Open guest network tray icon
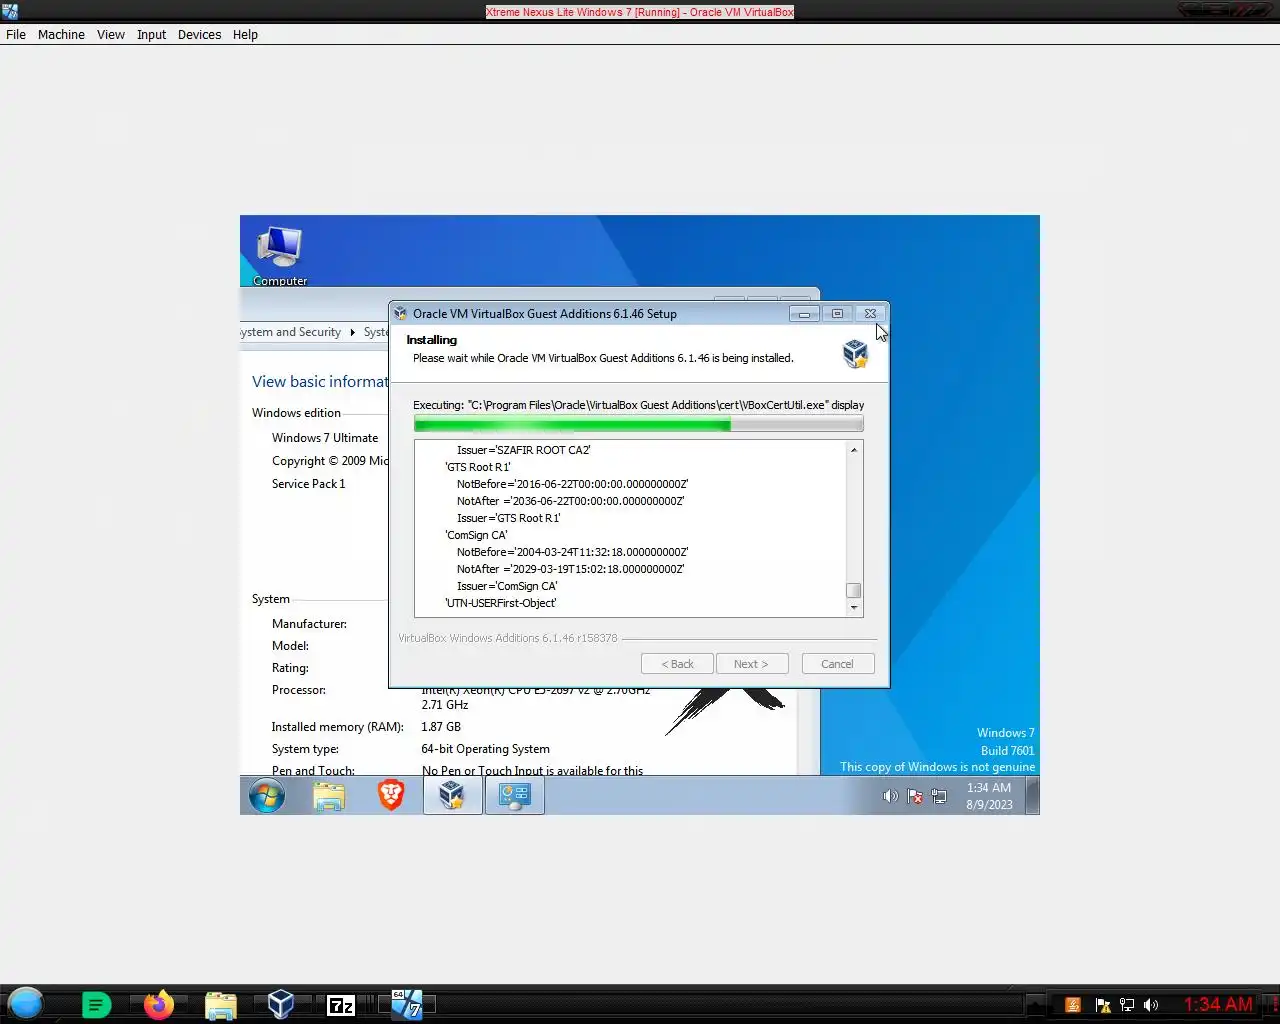1280x1024 pixels. pos(939,796)
